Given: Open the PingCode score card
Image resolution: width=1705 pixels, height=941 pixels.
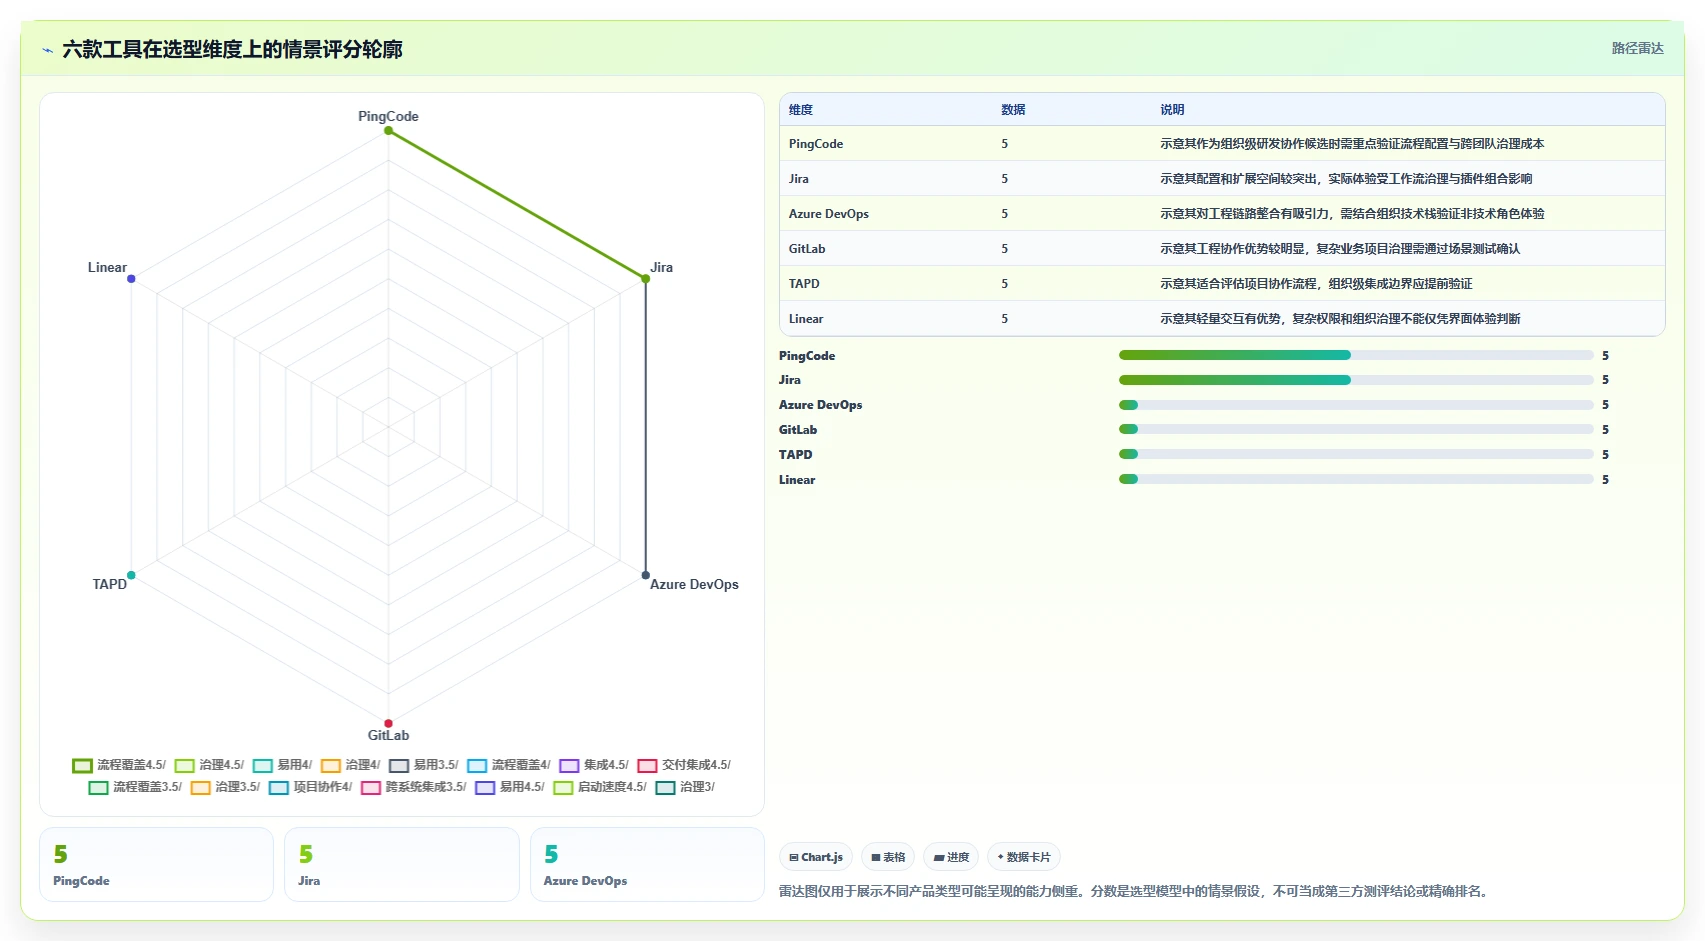Looking at the screenshot, I should (156, 865).
